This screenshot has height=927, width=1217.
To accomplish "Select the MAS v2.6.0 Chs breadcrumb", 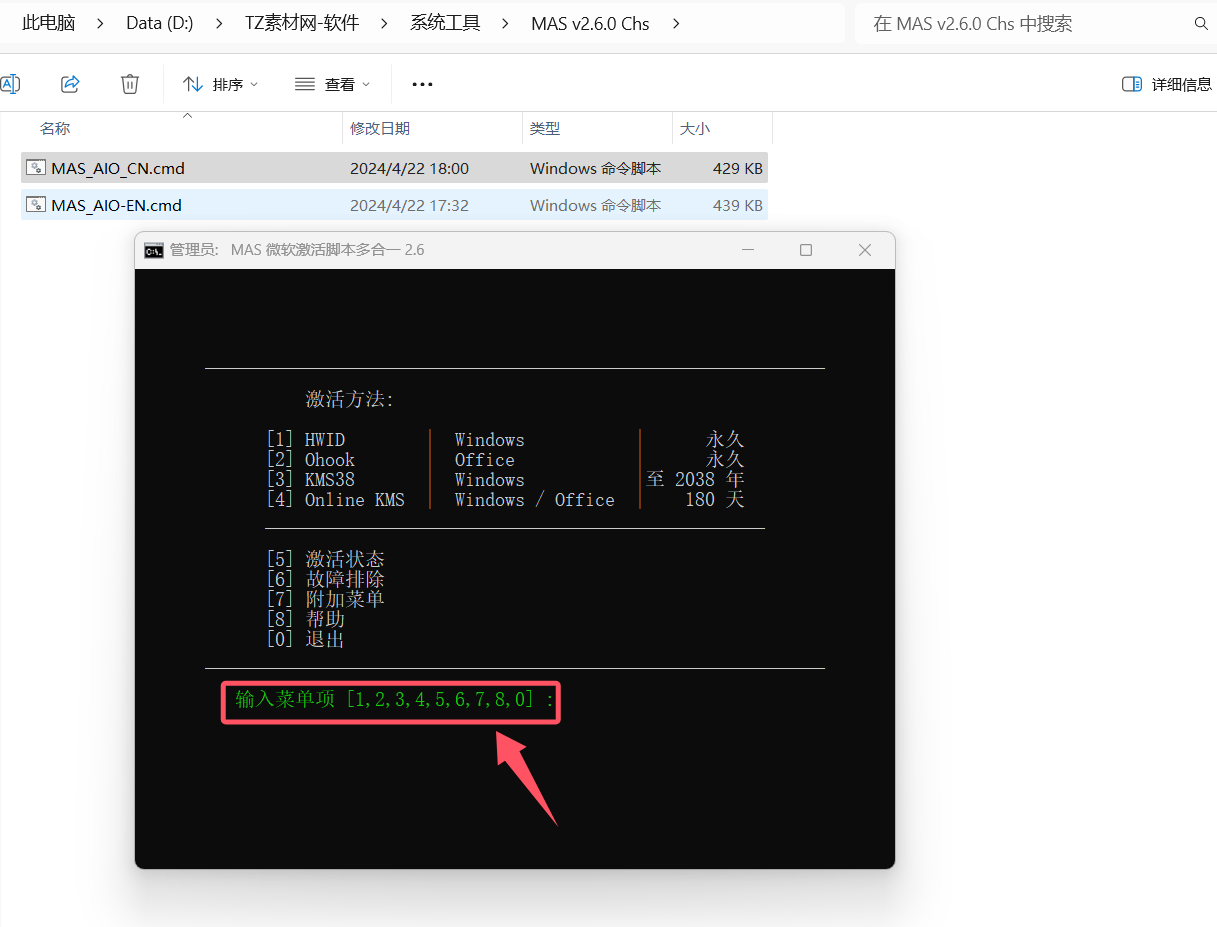I will click(x=590, y=24).
